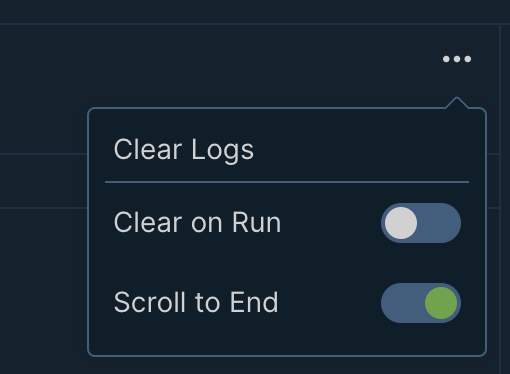510x374 pixels.
Task: Click the separator line under Clear Logs
Action: [x=287, y=182]
